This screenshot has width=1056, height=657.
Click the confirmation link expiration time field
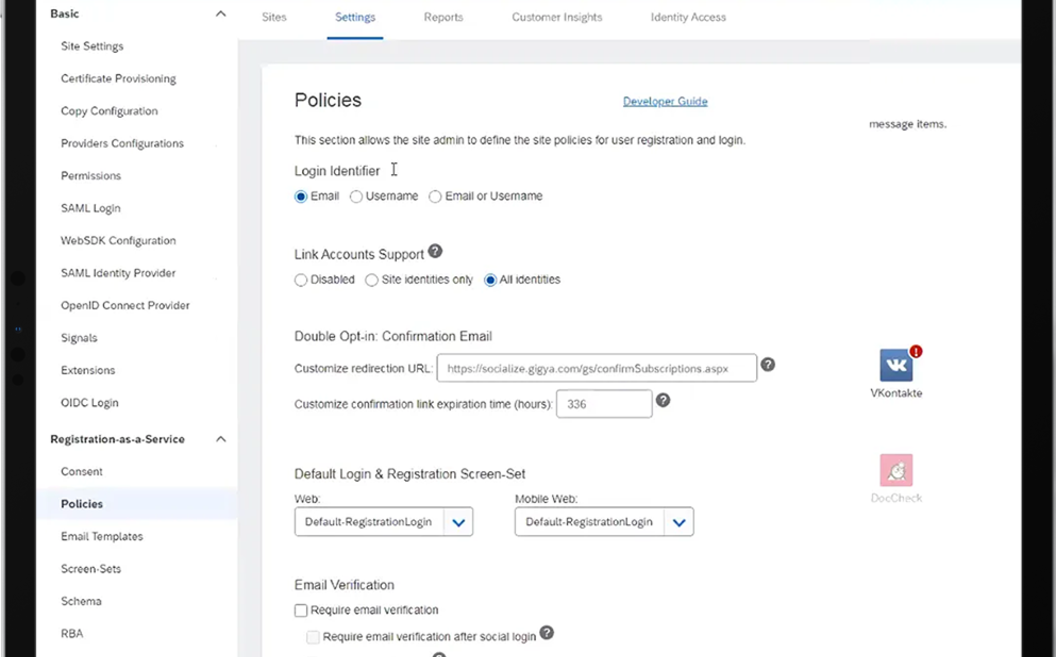point(604,403)
